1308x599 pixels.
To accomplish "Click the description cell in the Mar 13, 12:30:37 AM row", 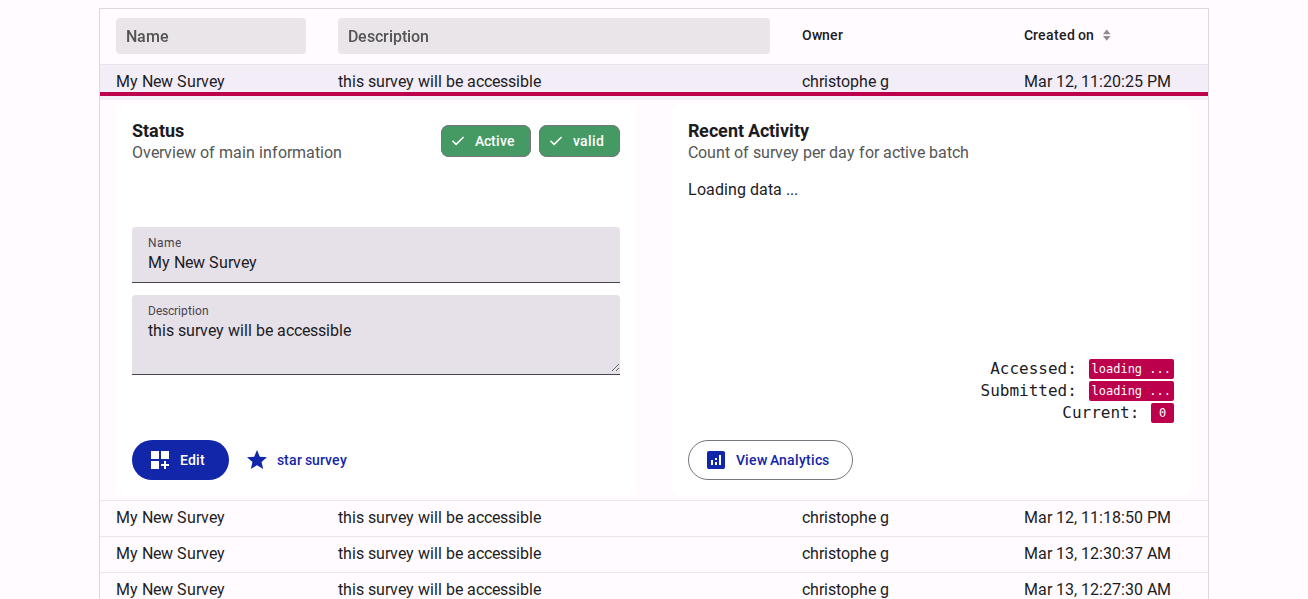I will [x=439, y=554].
